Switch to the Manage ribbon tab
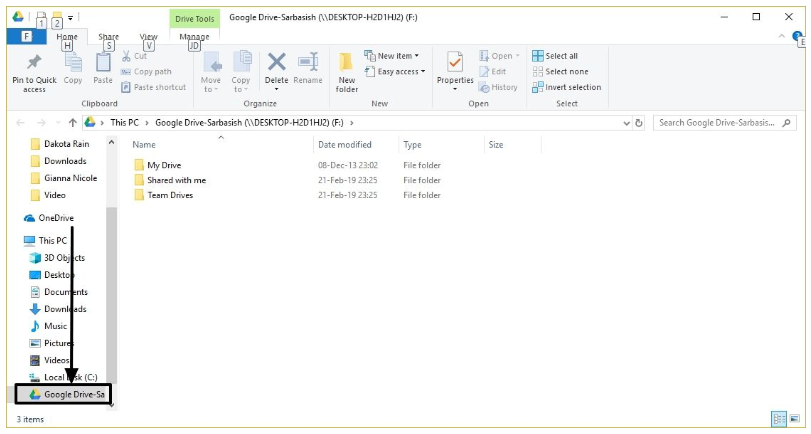Screen dimensions: 811x434 click(194, 37)
